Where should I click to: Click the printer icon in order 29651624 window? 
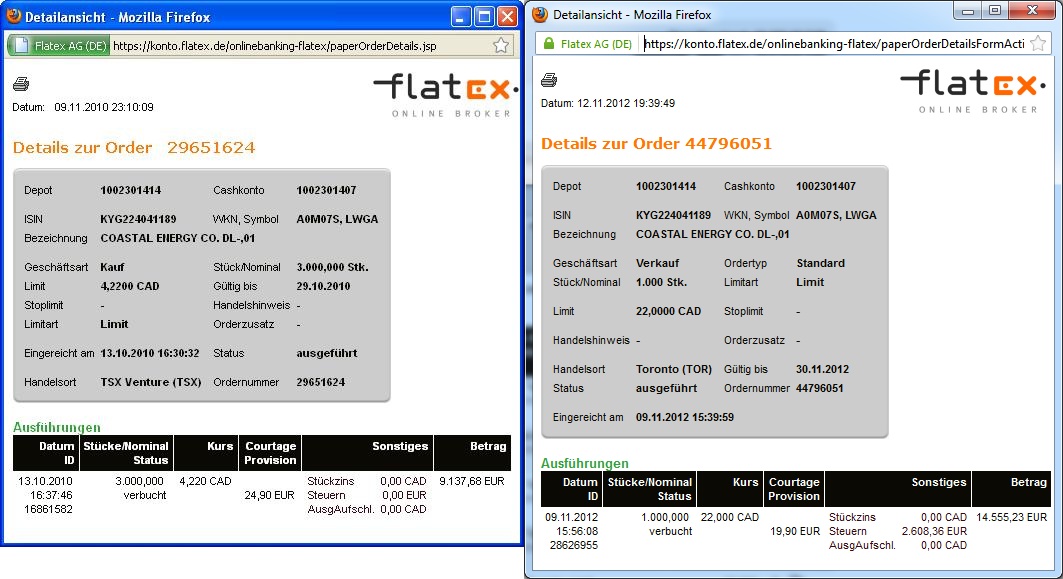click(x=21, y=84)
